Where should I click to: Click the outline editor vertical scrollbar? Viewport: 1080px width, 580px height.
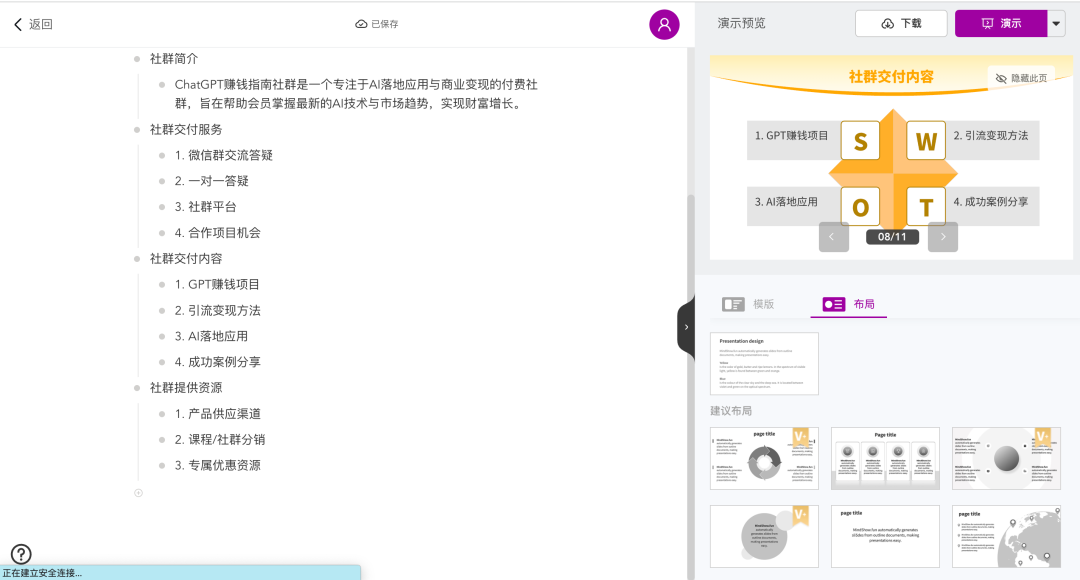pyautogui.click(x=690, y=386)
